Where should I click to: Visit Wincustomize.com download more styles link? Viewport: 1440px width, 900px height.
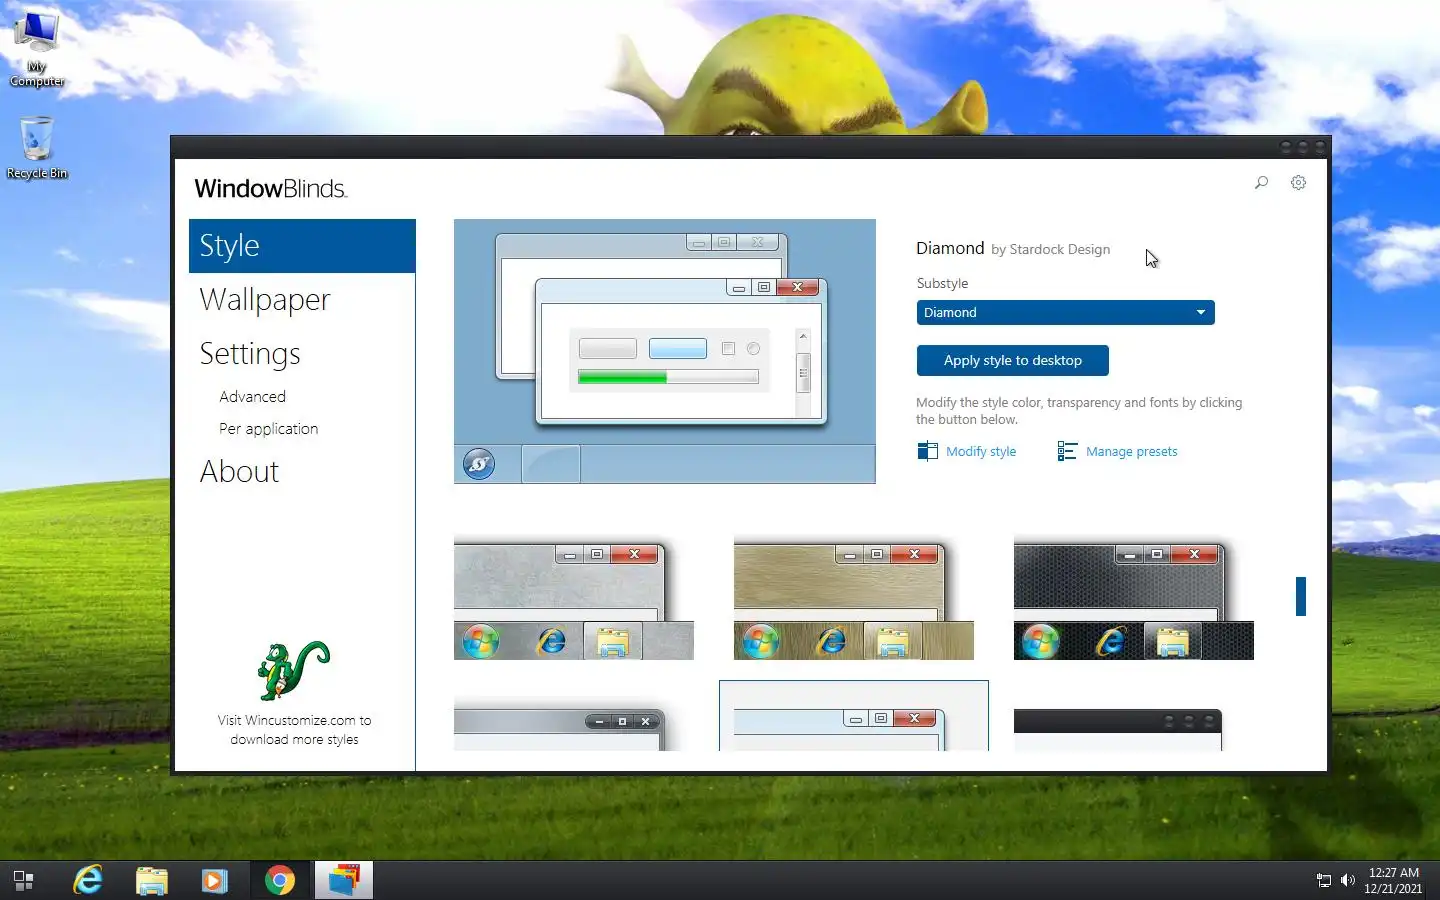coord(294,729)
